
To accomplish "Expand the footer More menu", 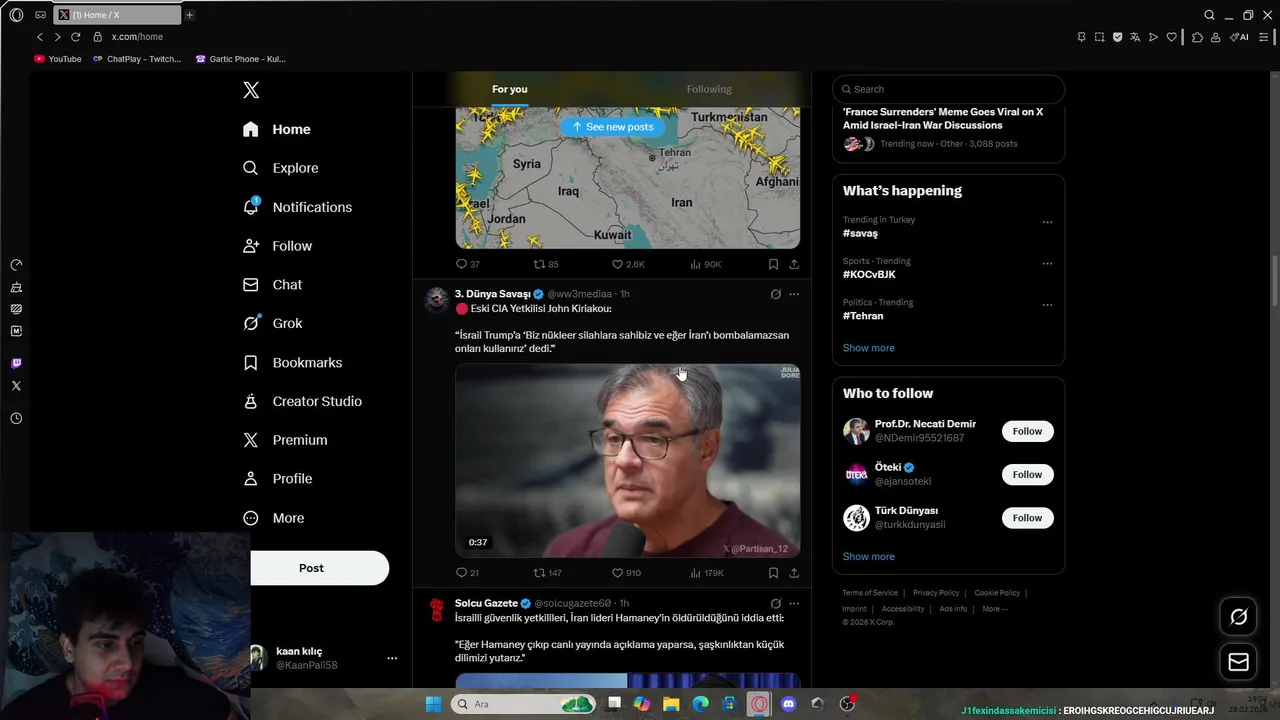I will coord(995,609).
